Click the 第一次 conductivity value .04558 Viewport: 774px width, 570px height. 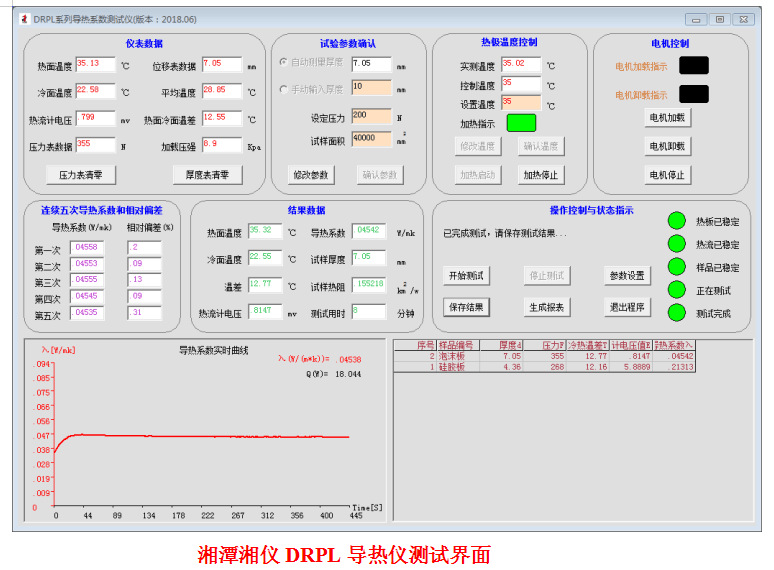click(87, 248)
